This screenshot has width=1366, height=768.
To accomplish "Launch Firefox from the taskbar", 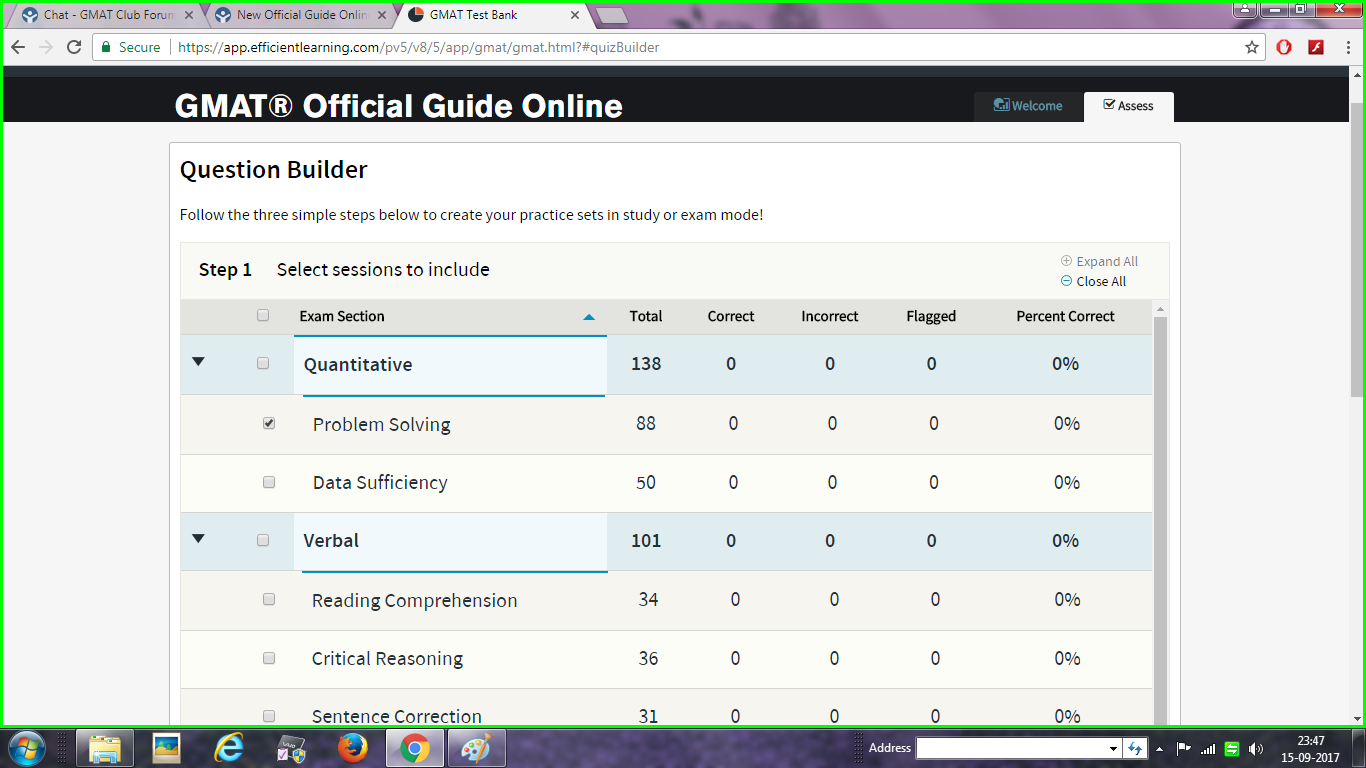I will [x=352, y=748].
